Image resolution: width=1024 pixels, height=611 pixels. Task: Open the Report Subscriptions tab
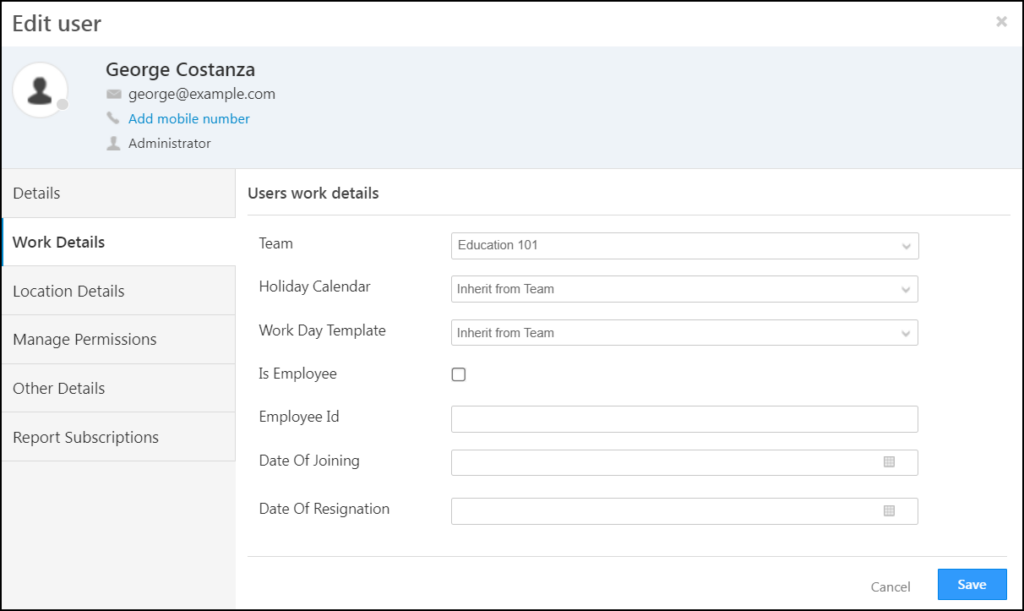(85, 437)
